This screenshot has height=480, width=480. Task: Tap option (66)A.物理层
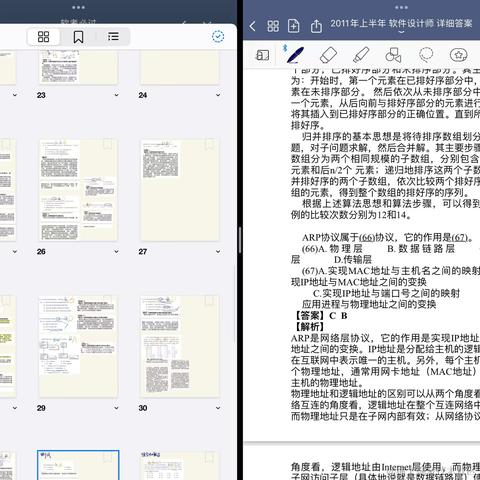tap(332, 249)
